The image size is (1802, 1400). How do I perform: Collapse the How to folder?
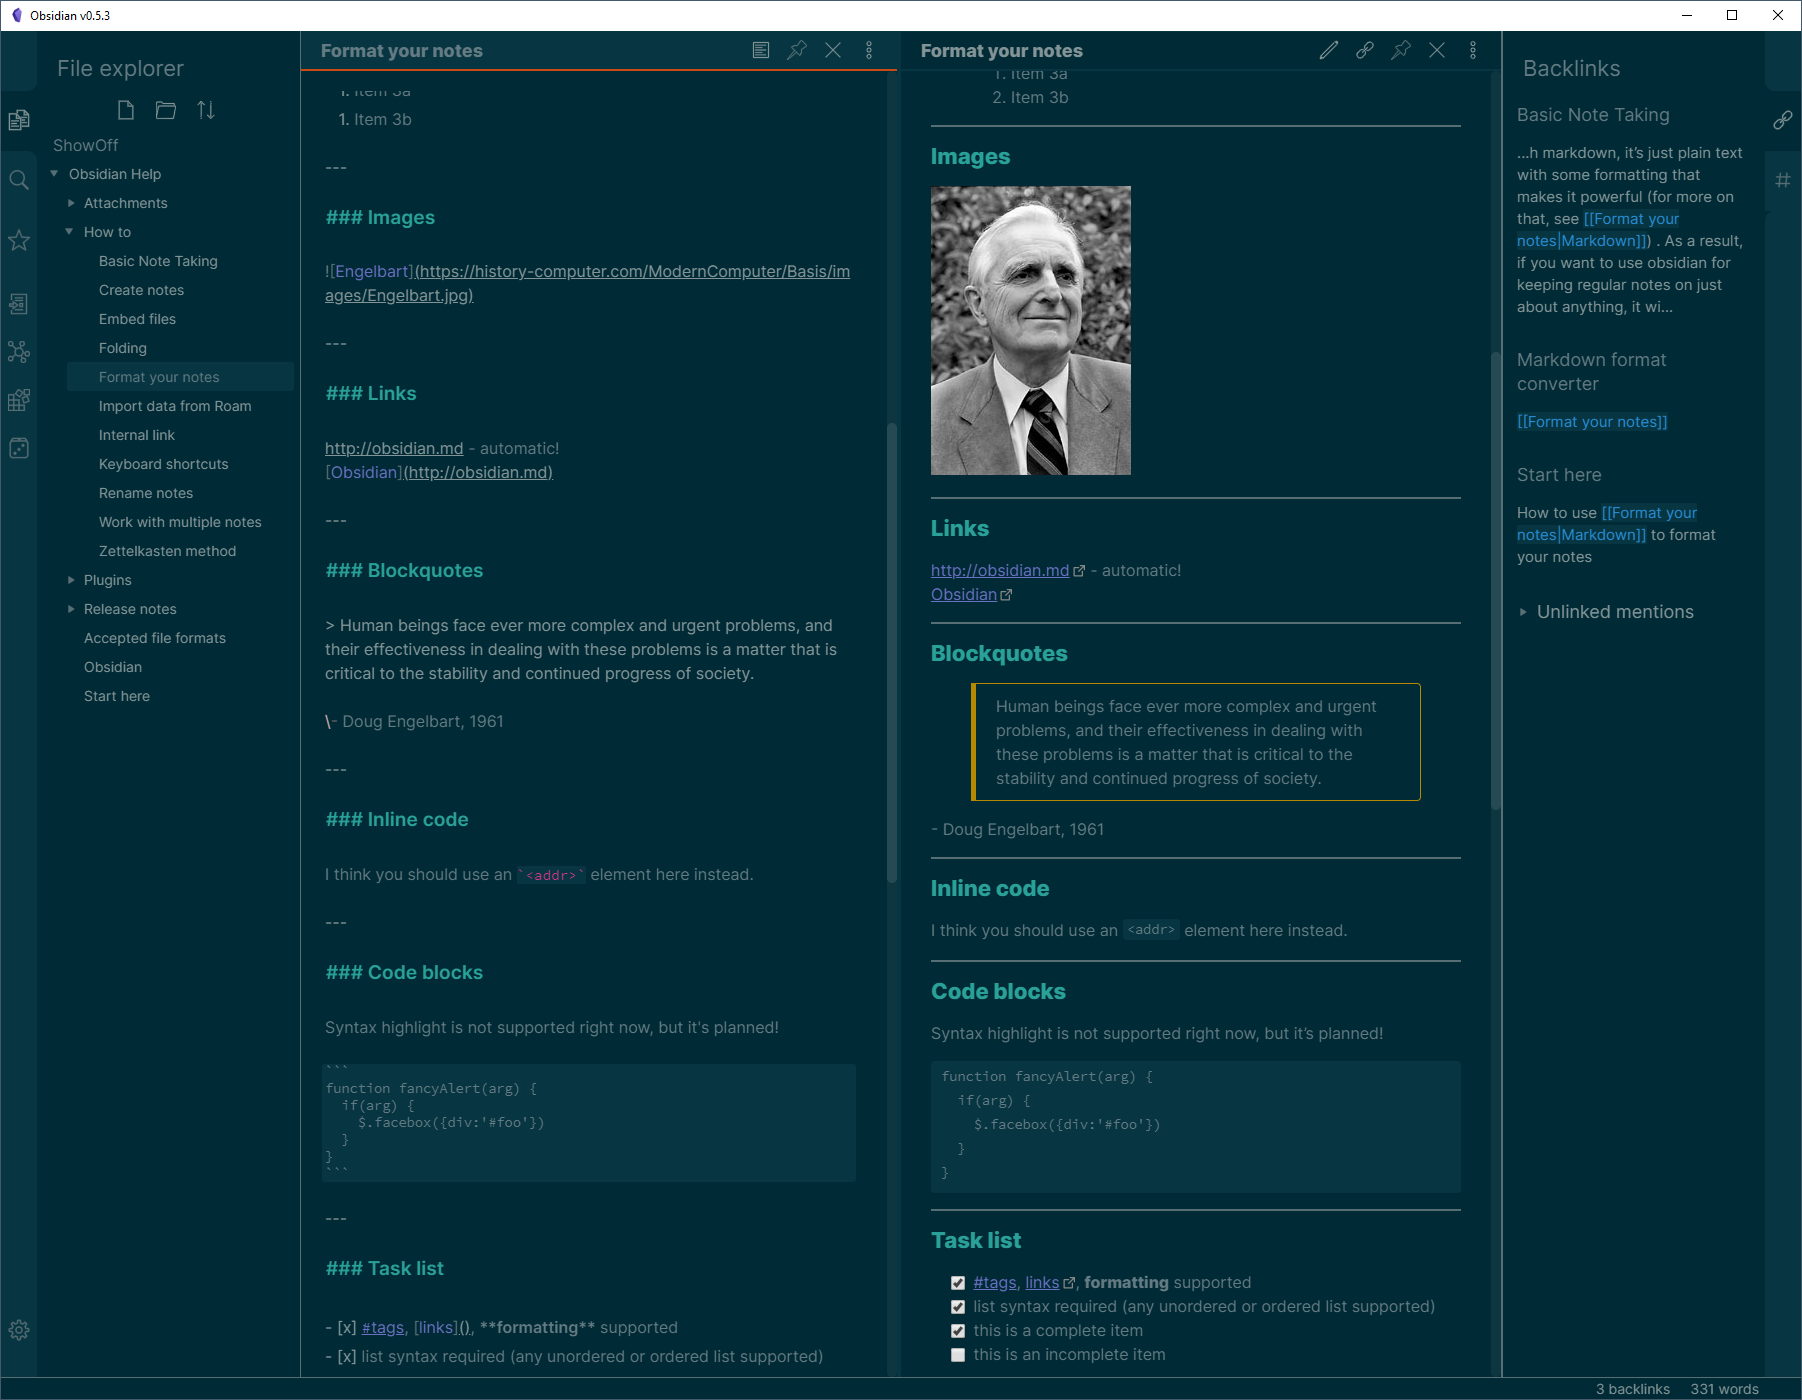[69, 232]
